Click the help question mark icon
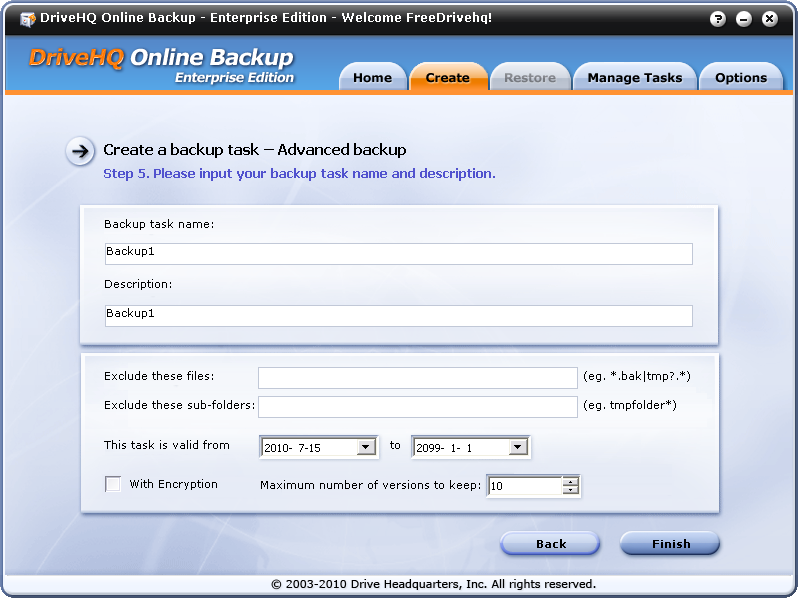 (718, 19)
